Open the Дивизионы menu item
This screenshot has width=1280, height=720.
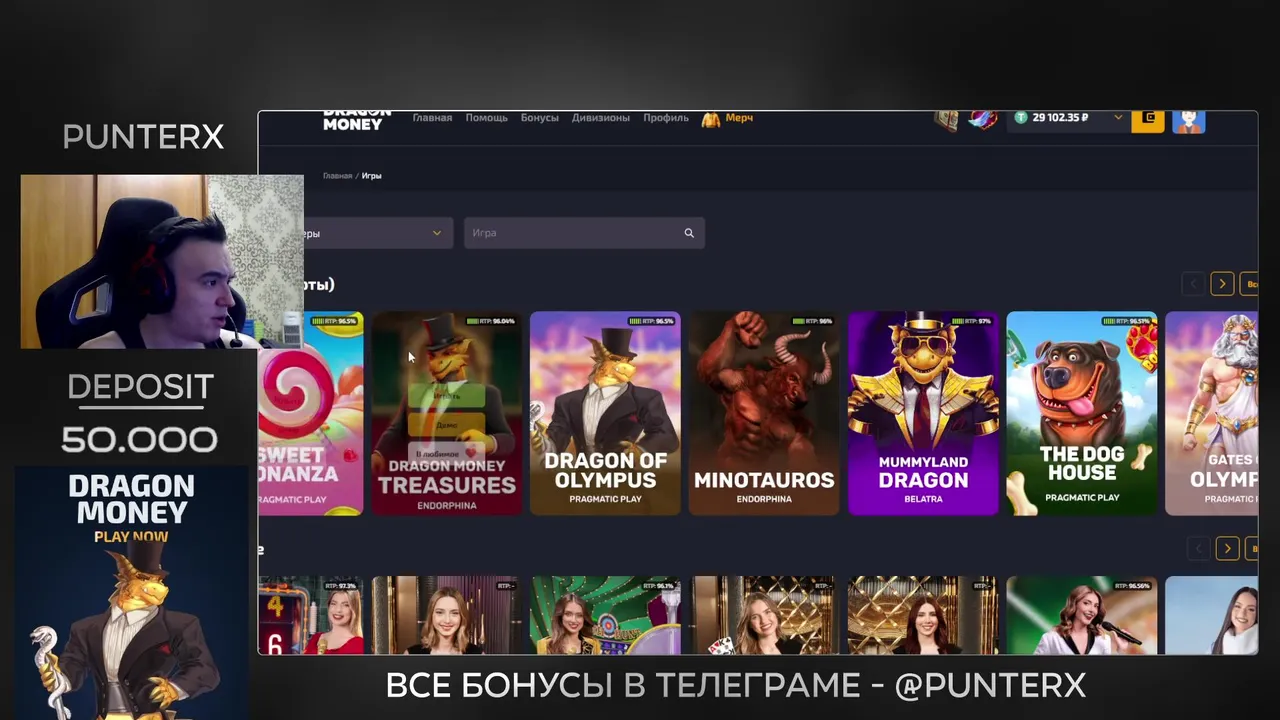point(600,118)
